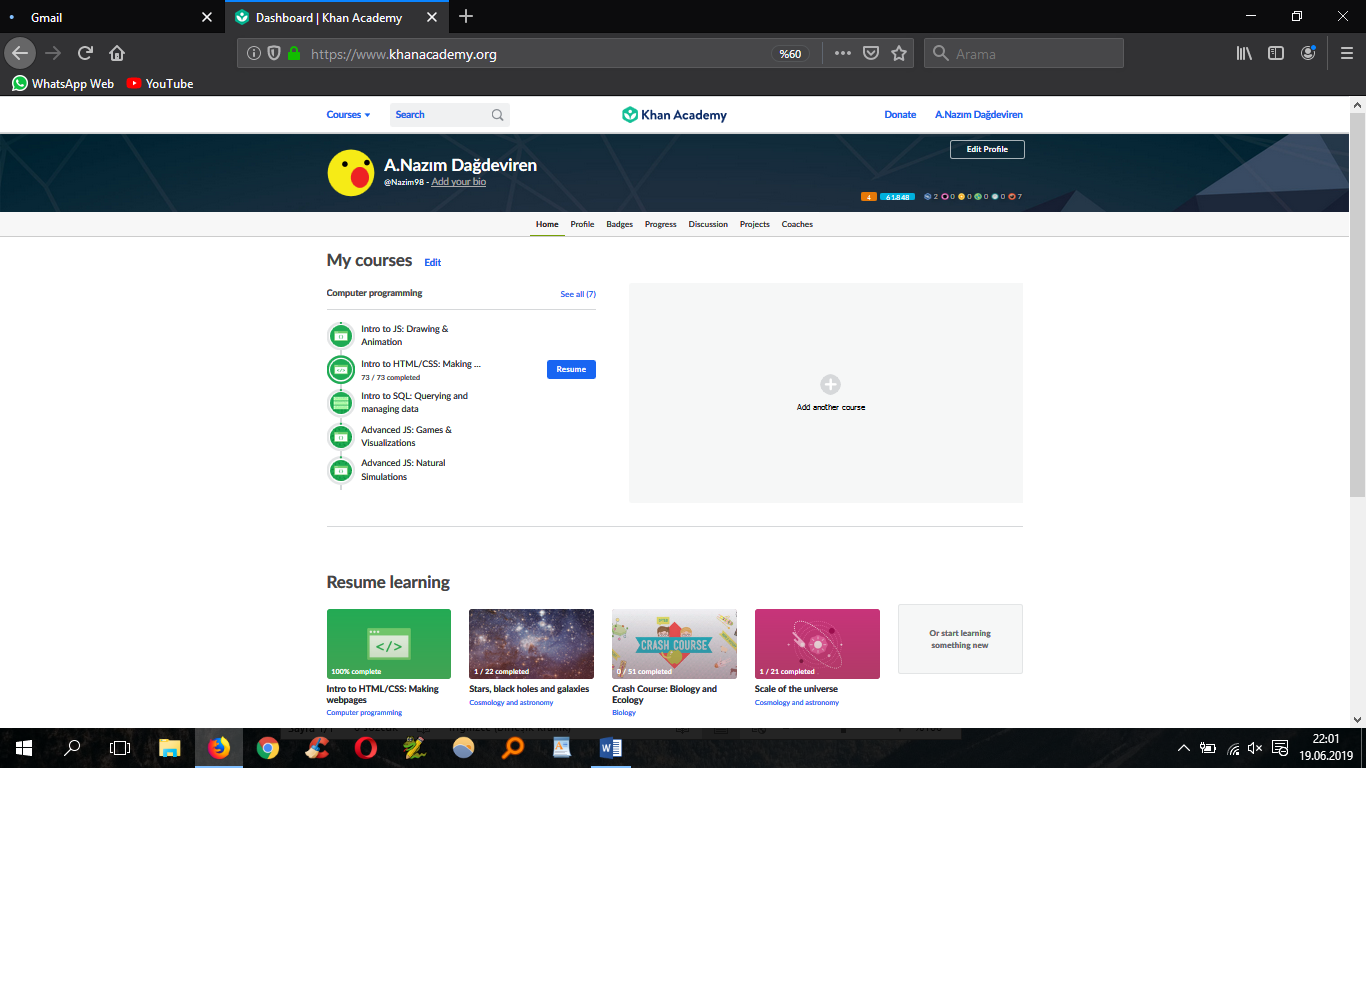Click the taskbar clock showing 22:01
Screen dimensions: 1366x982
[x=1326, y=748]
